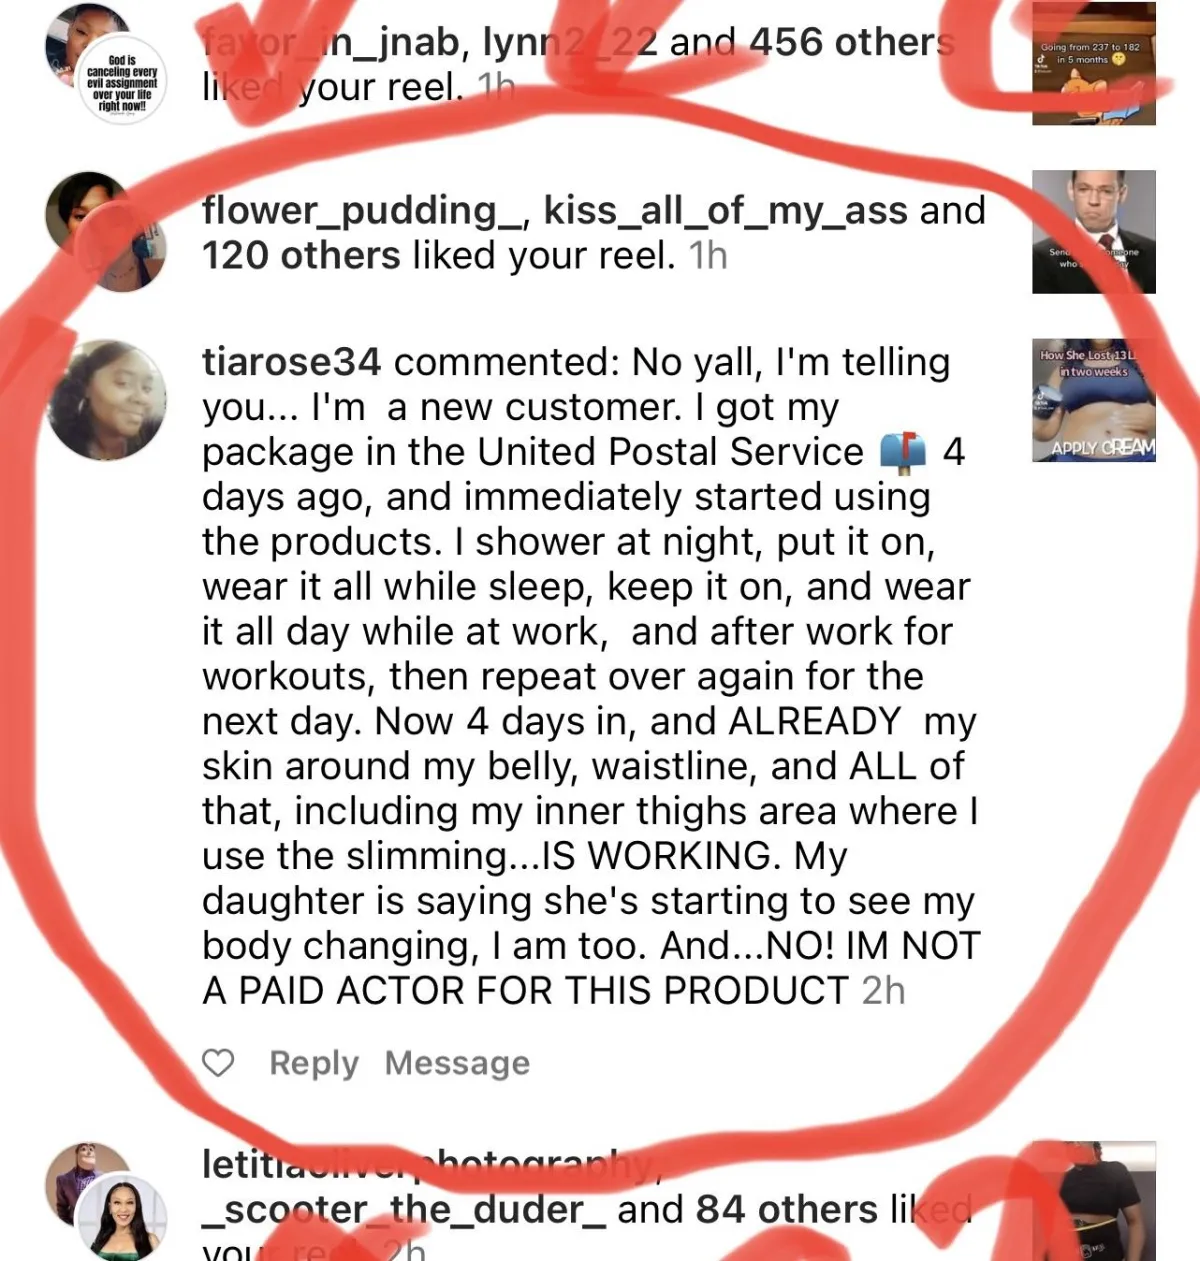Open the waist measurement reel thumbnail at bottom
Screen dimensions: 1200x1261
(x=1094, y=1201)
